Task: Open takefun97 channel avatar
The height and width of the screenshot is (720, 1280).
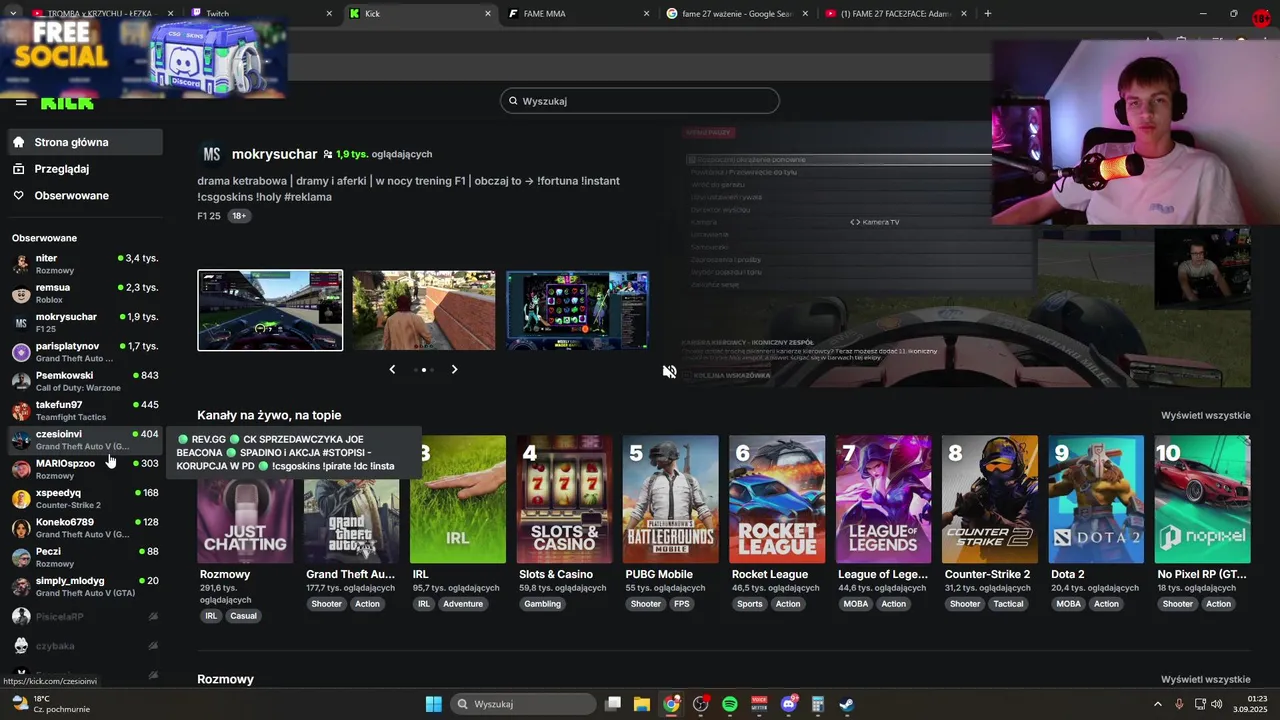Action: coord(21,410)
